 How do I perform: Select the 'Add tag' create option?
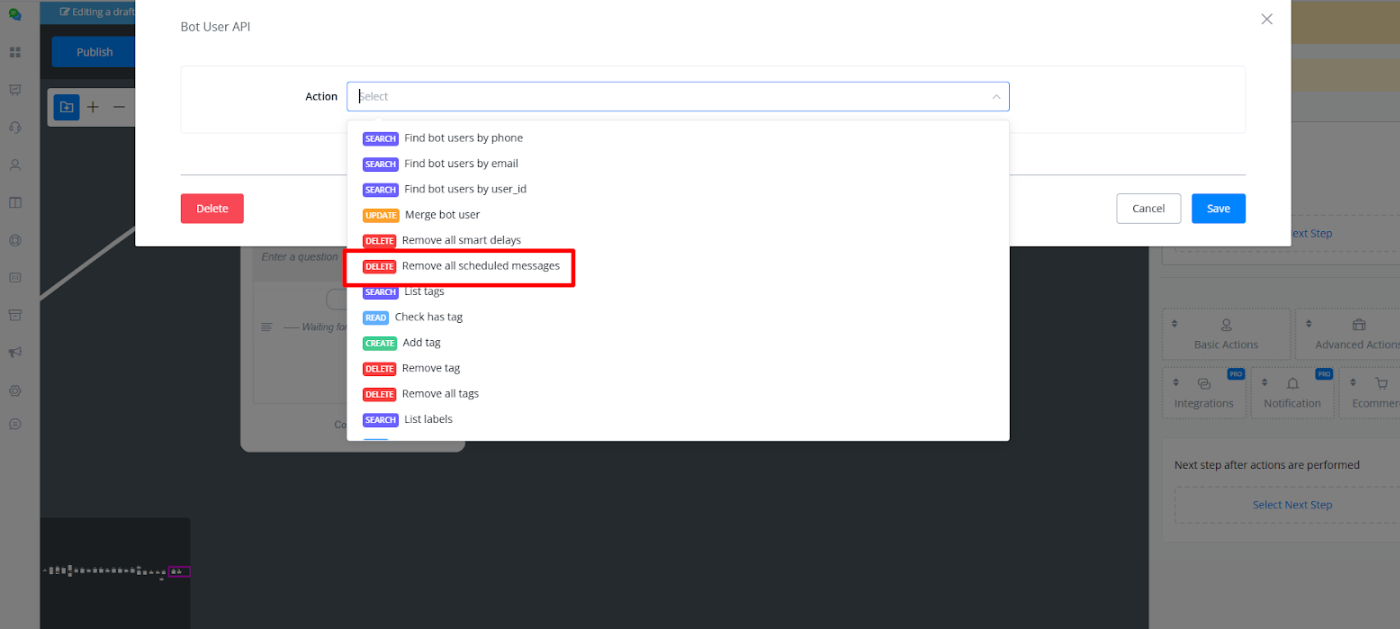pos(421,343)
